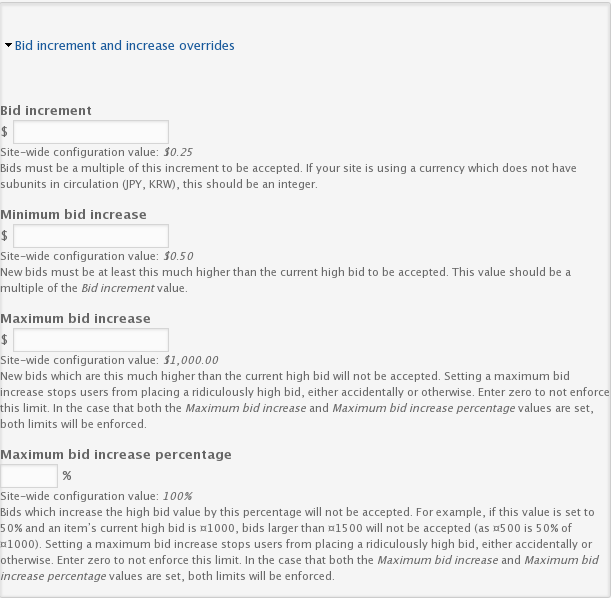Viewport: 611px width, 598px height.
Task: Select the Maximum bid increase input box
Action: [91, 340]
